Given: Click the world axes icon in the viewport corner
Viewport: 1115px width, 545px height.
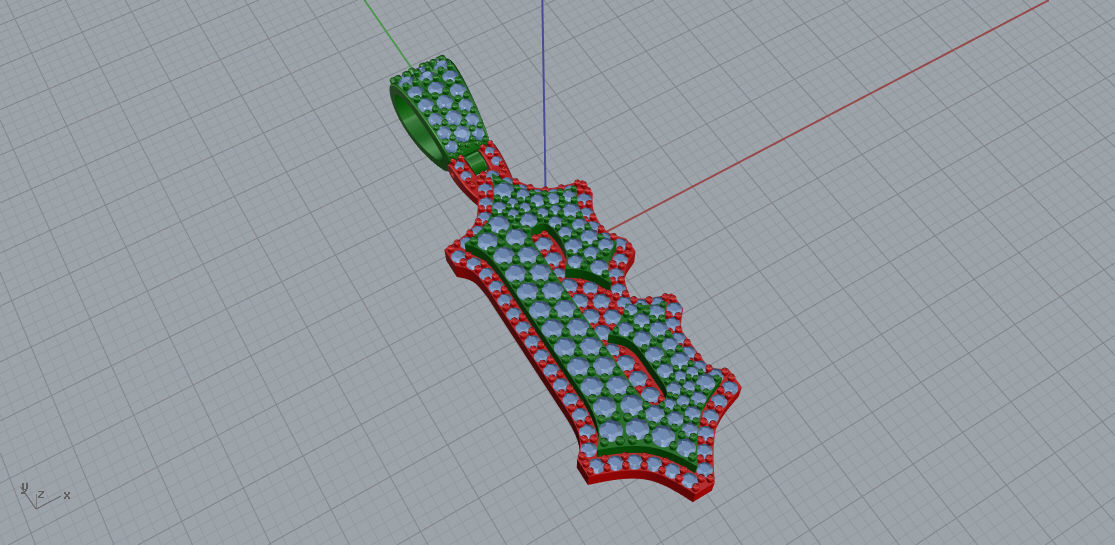Looking at the screenshot, I should [x=44, y=495].
